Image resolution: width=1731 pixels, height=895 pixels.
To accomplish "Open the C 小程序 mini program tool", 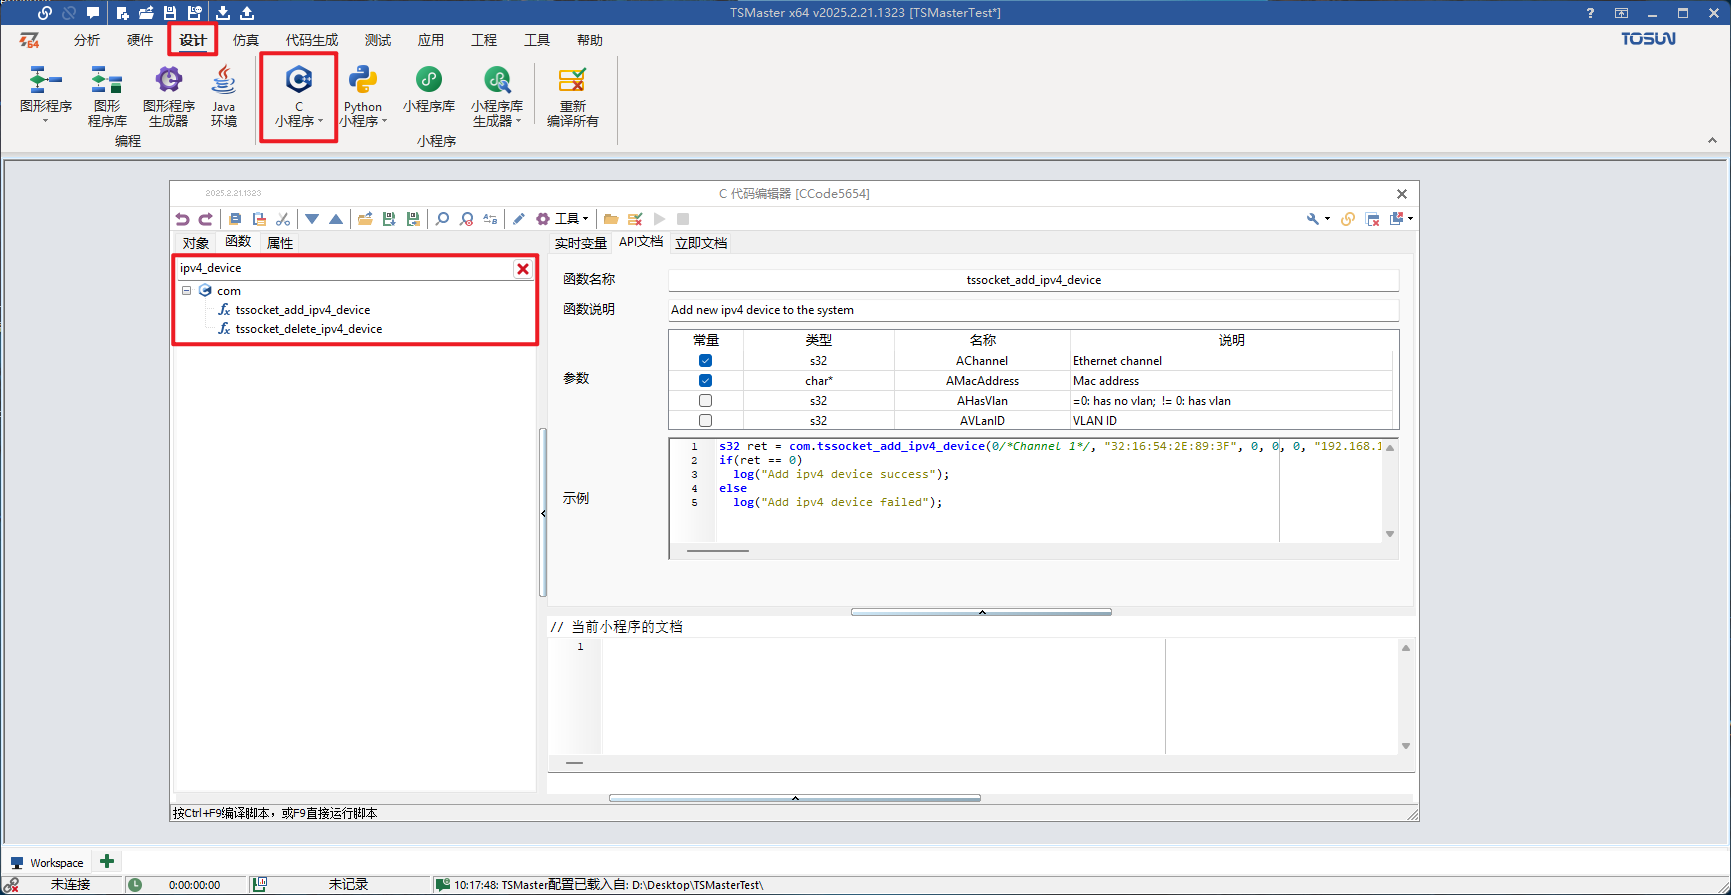I will [298, 96].
